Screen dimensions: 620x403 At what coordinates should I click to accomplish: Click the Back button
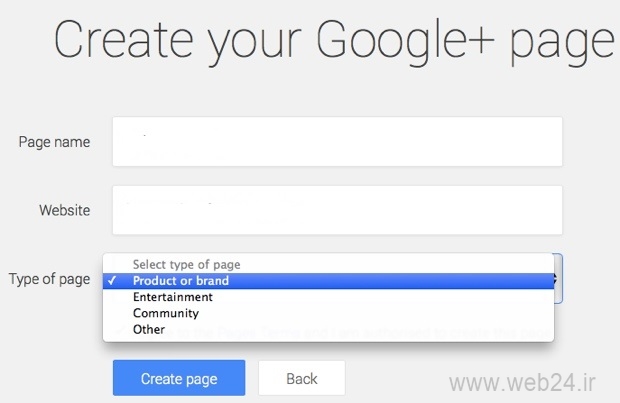coord(302,378)
